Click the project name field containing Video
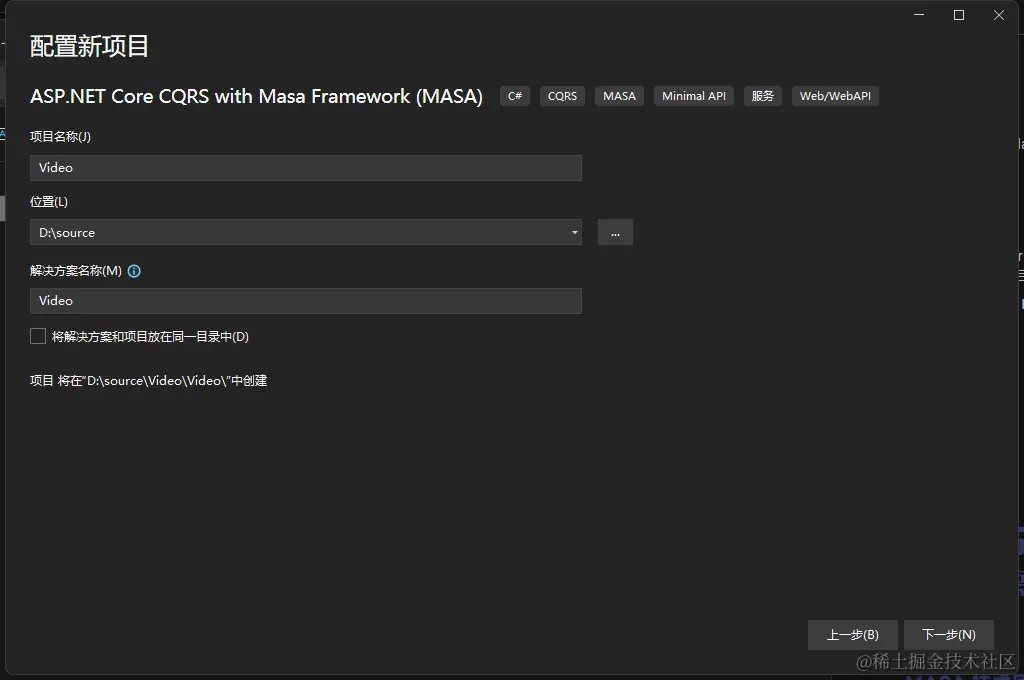This screenshot has width=1024, height=680. pyautogui.click(x=306, y=168)
